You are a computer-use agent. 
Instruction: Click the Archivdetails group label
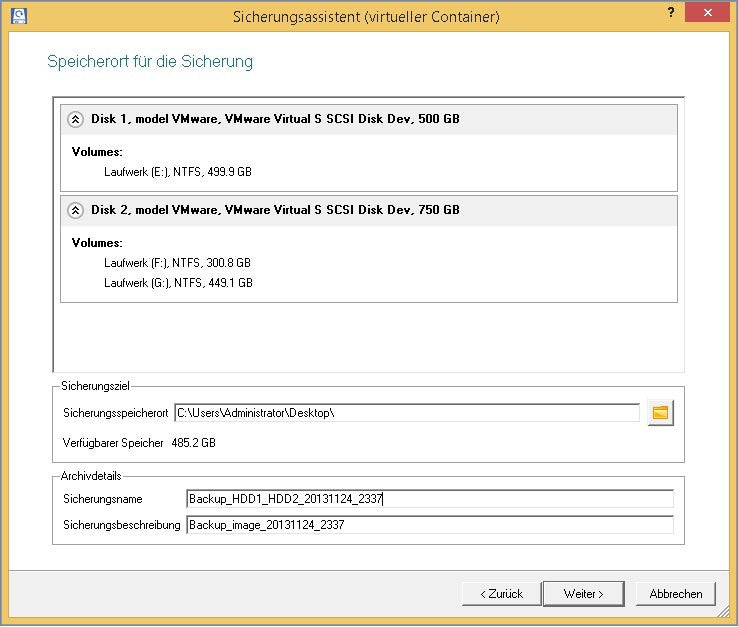coord(91,476)
